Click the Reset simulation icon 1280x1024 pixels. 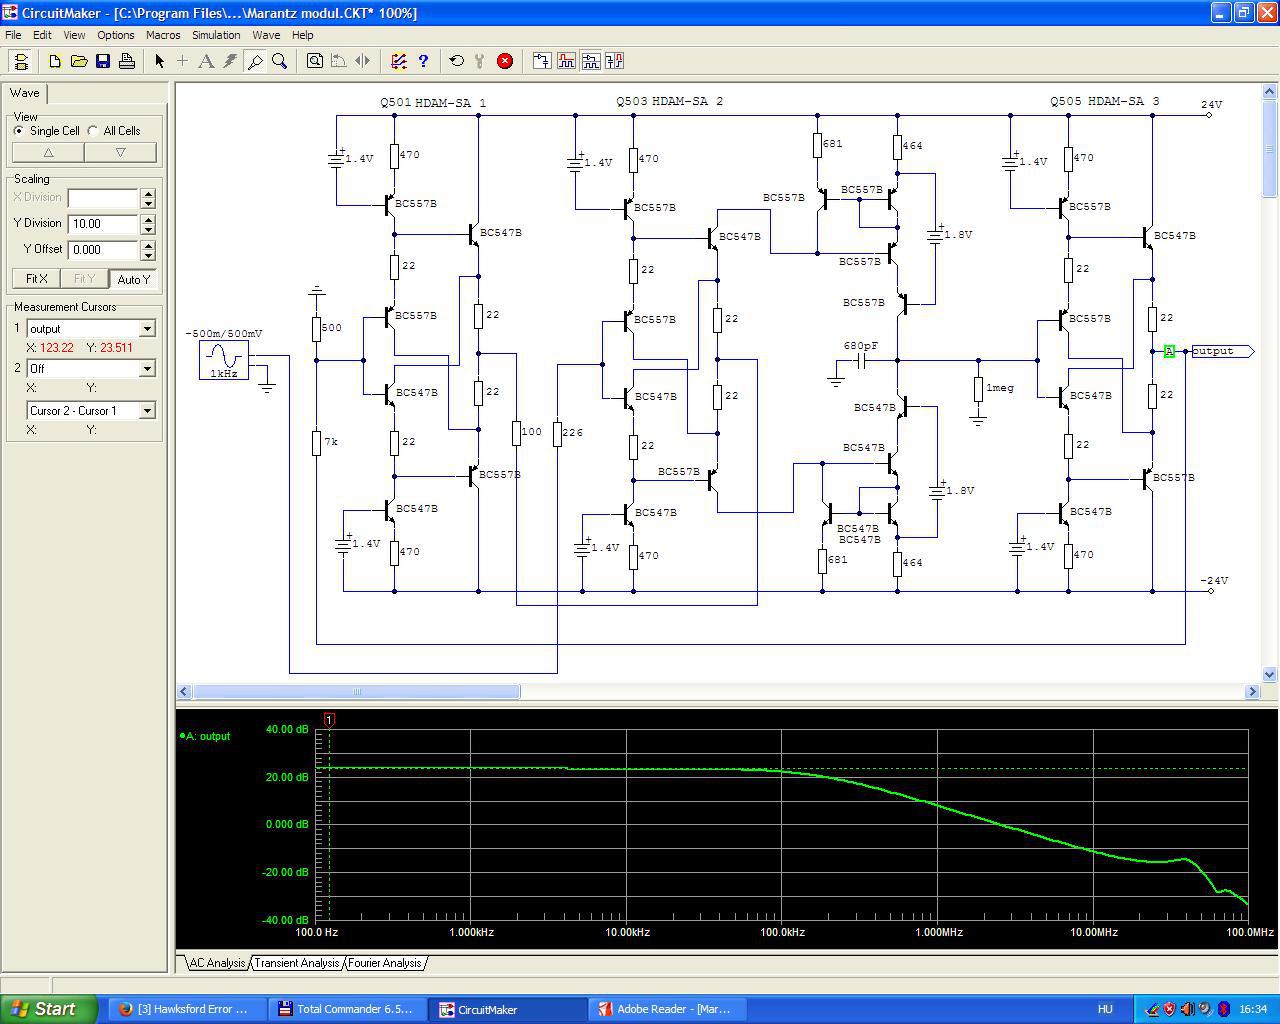[457, 61]
